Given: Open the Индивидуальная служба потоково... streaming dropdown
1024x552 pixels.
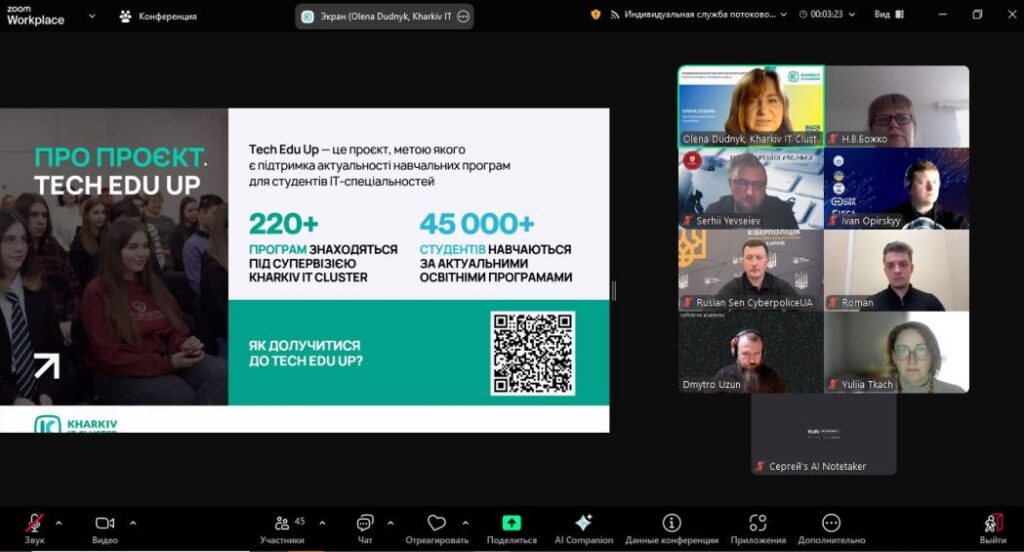Looking at the screenshot, I should 704,14.
